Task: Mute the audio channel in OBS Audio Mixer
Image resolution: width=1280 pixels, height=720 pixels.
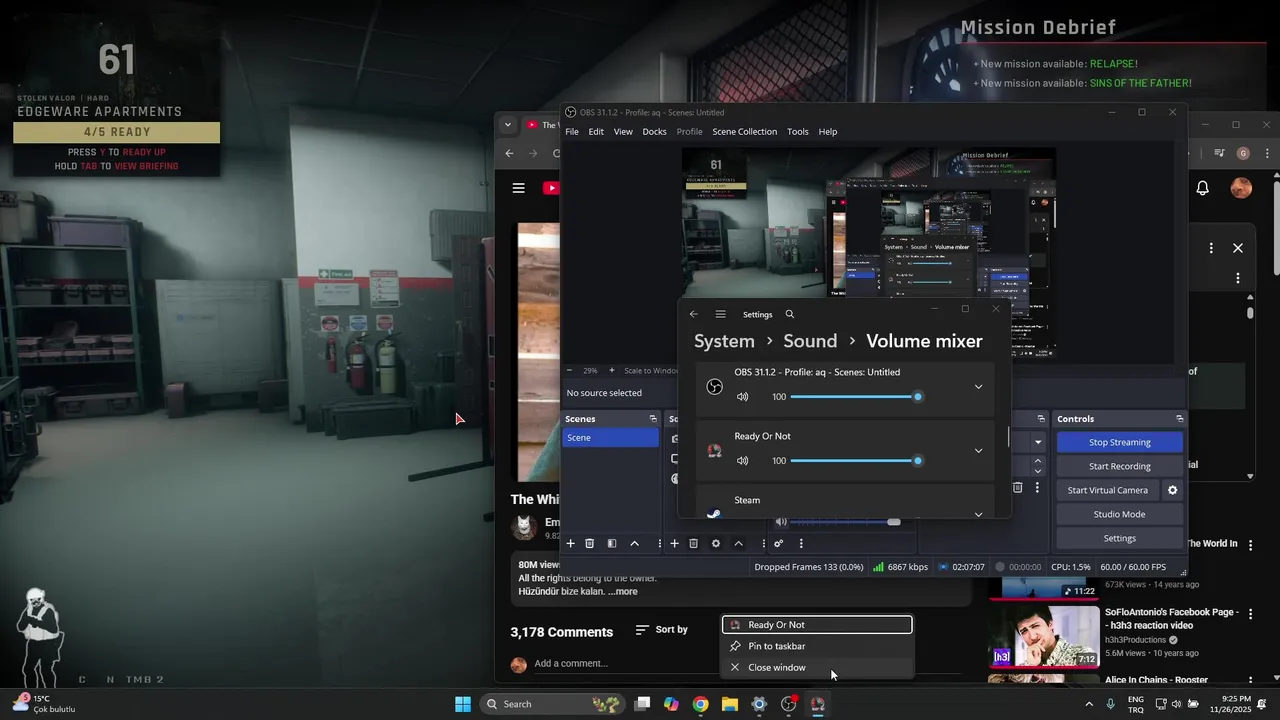Action: click(x=781, y=522)
